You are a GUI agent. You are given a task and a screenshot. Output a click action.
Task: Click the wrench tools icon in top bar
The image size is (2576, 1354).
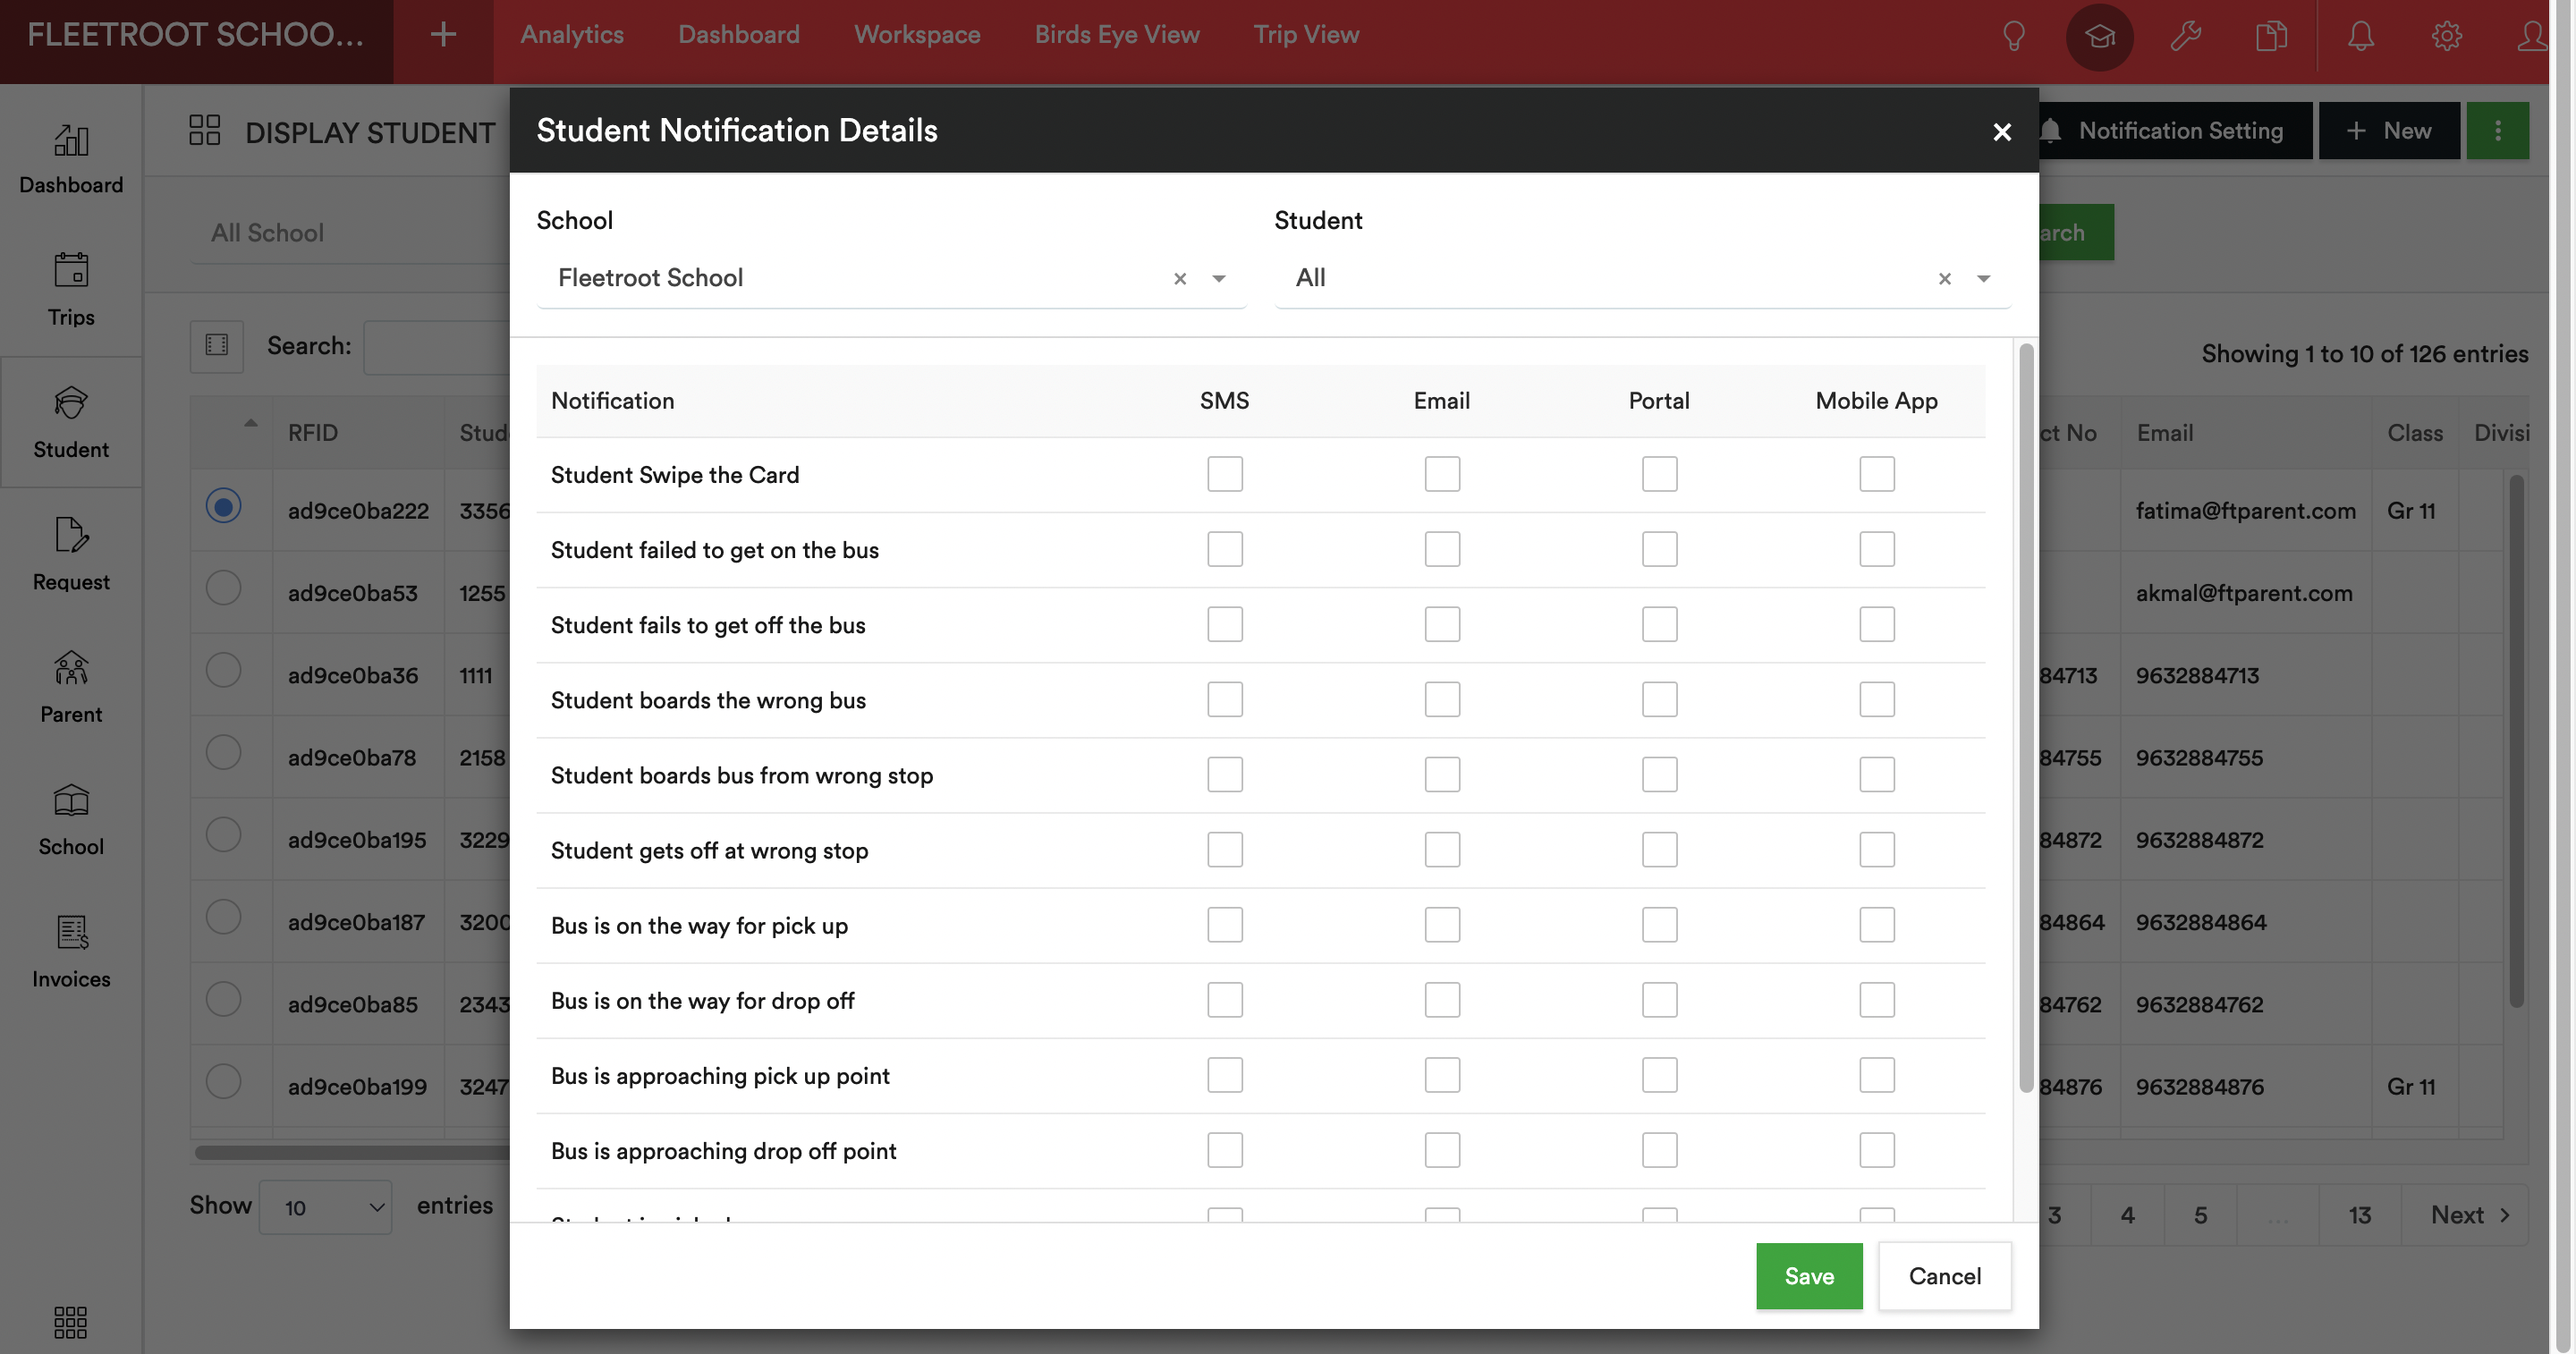(x=2186, y=36)
